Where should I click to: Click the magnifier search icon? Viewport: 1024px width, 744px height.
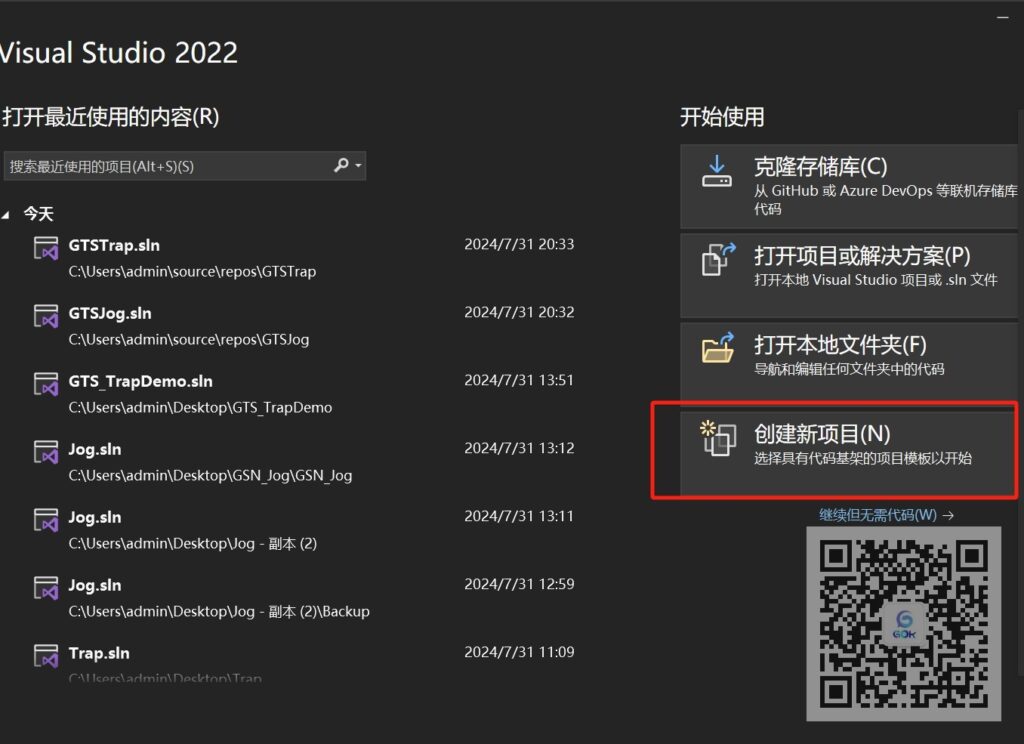click(341, 165)
